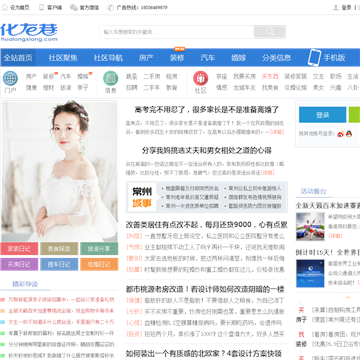Sign in with the Weibo icon
Viewport: 360px width, 360px height.
pyautogui.click(x=341, y=134)
